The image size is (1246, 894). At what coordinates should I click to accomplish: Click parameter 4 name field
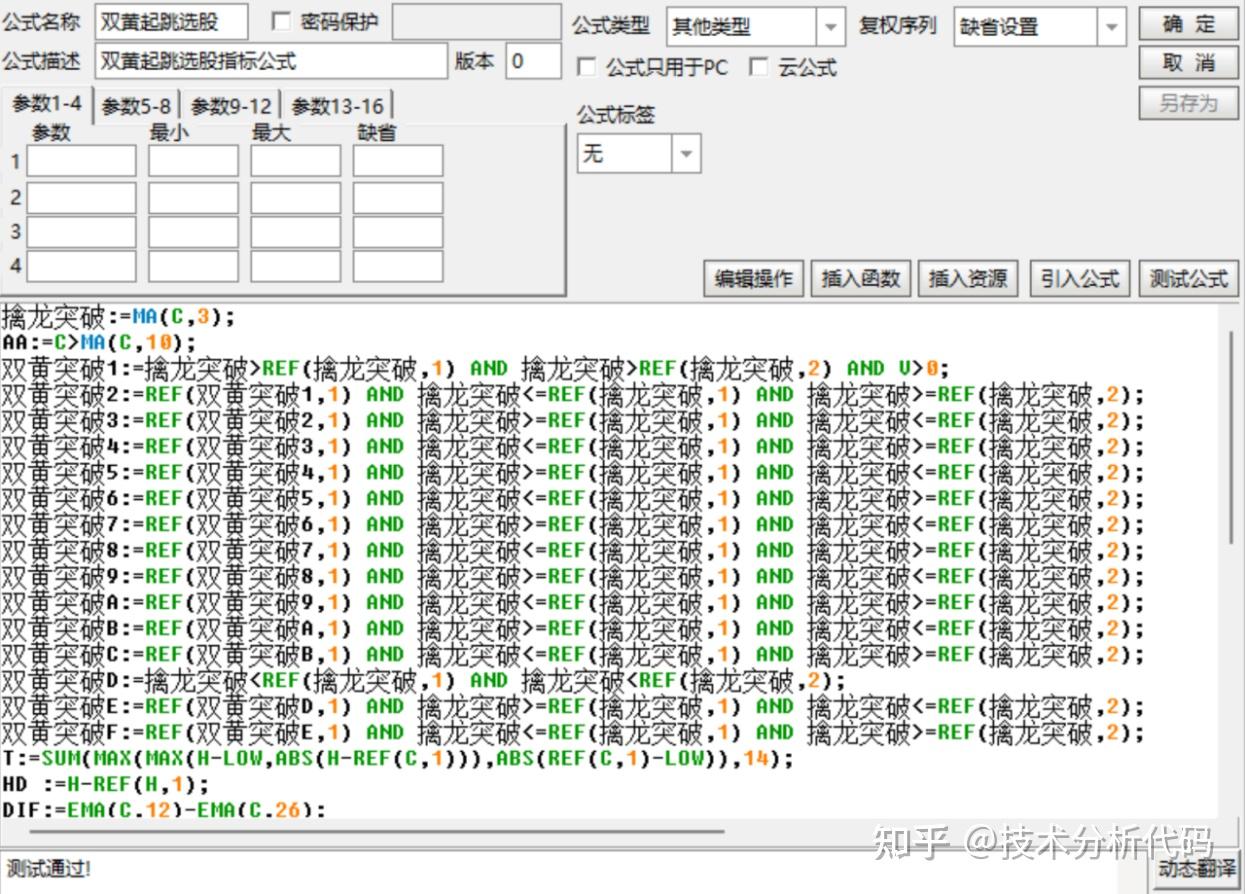tap(81, 266)
